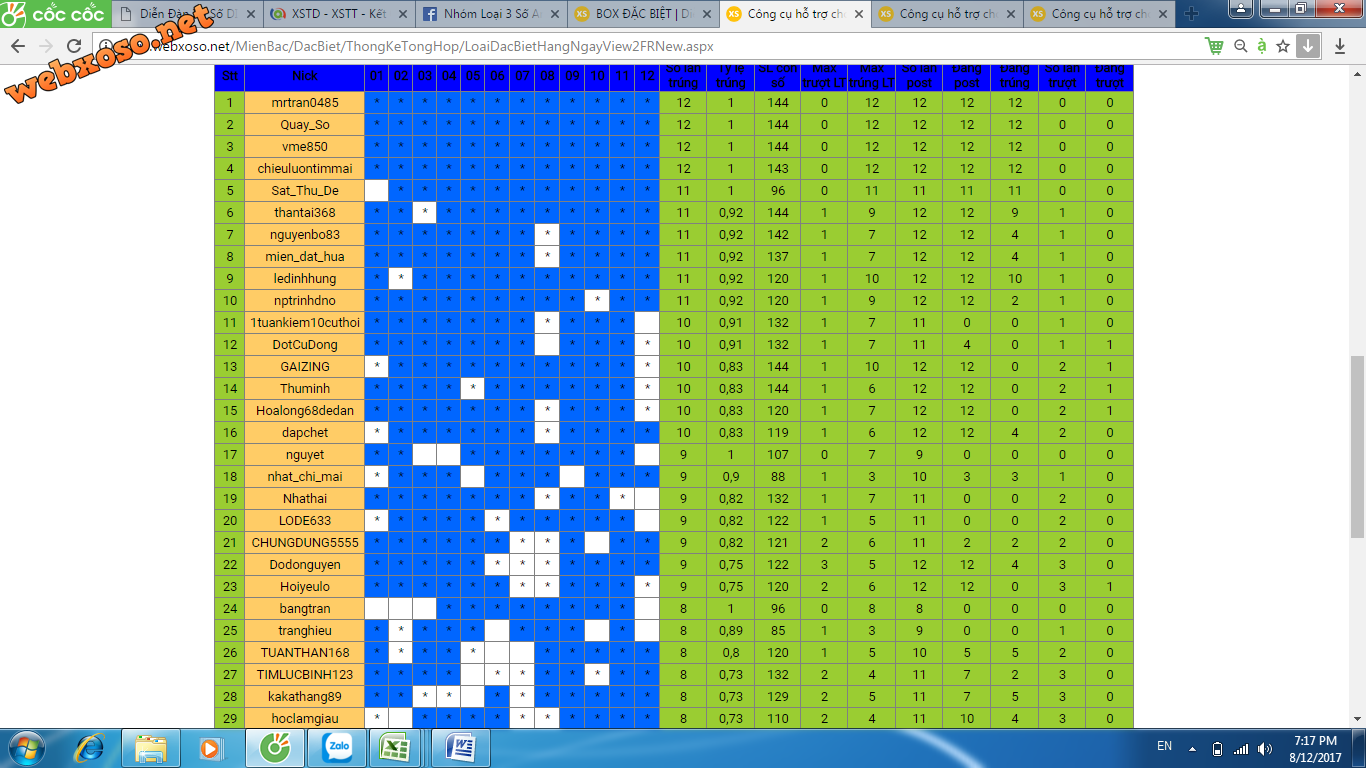Switch to the Diễn Đàn tab

pos(185,14)
